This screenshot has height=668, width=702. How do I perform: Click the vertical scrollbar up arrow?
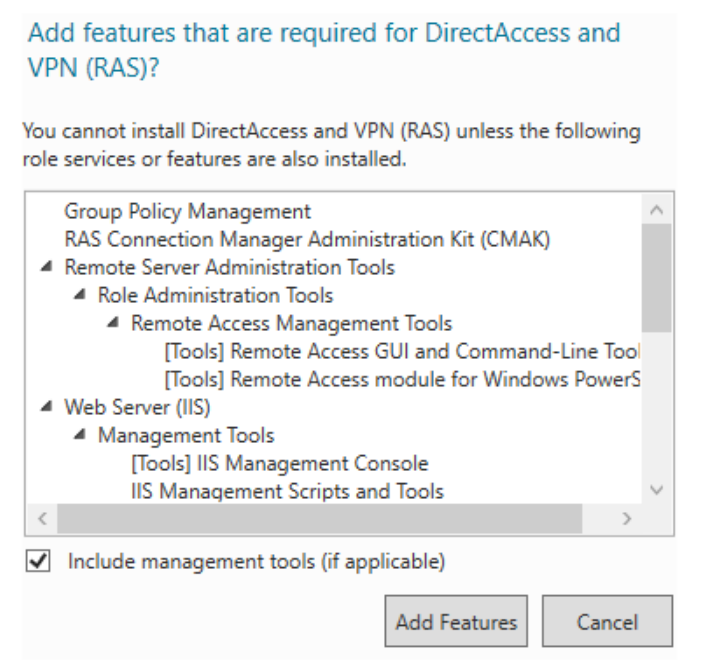(657, 210)
